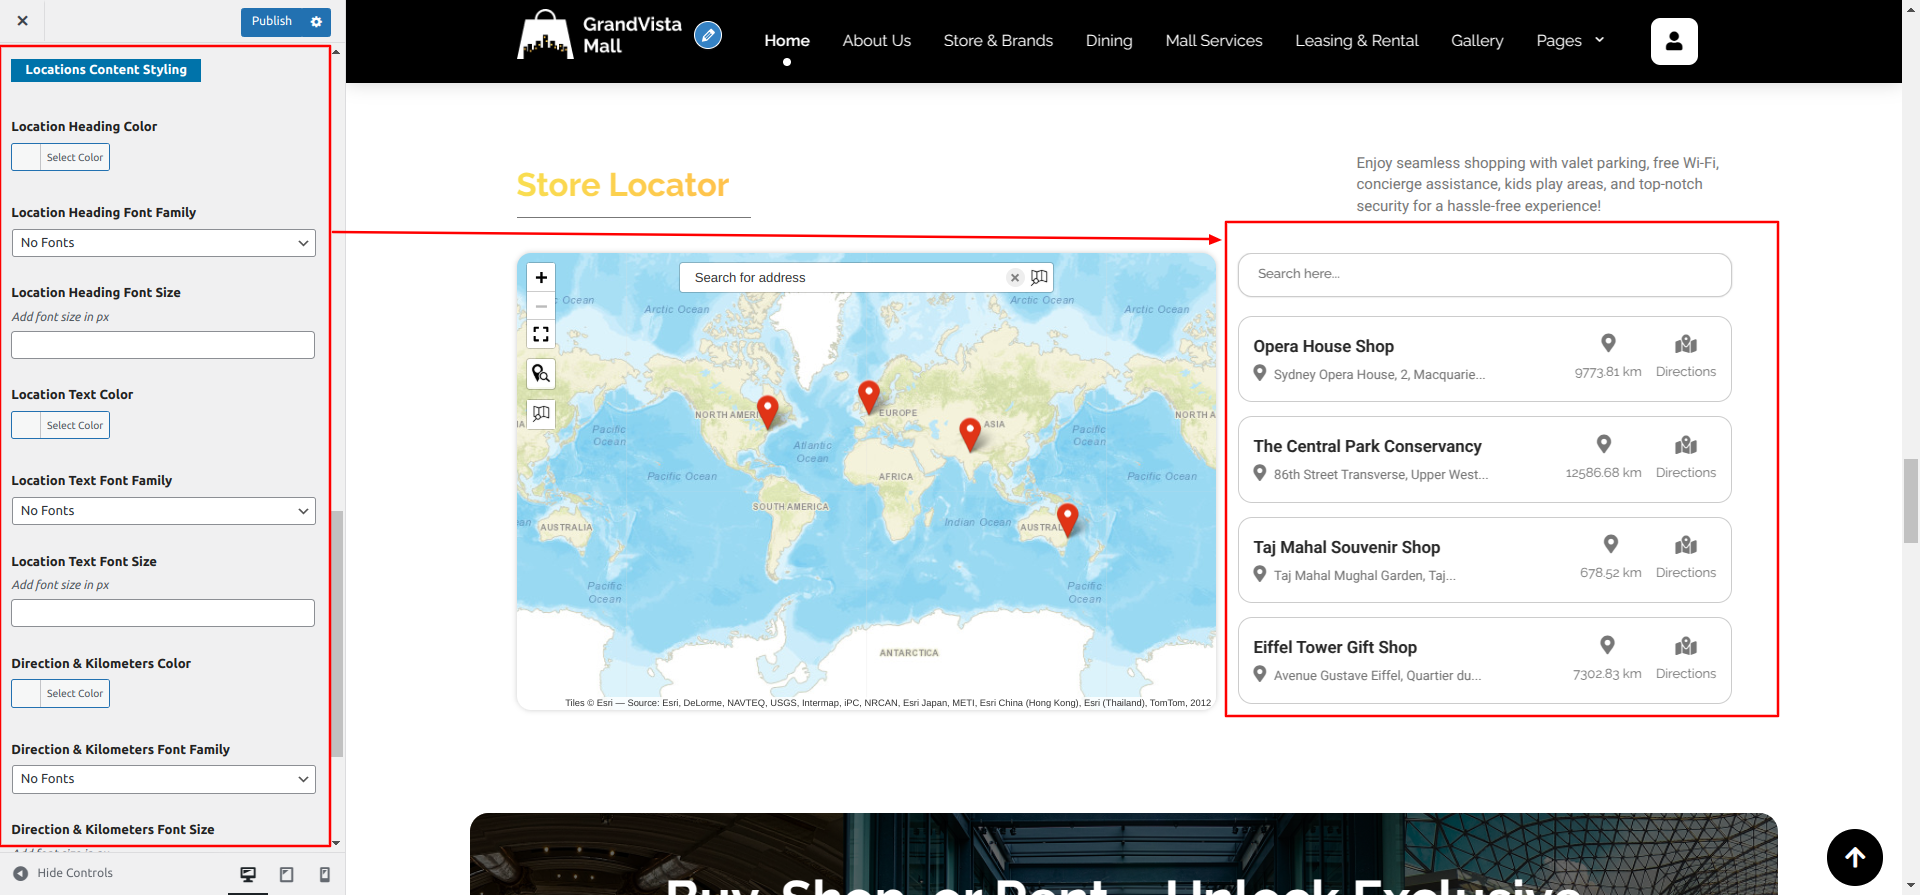Click Hide Controls at the bottom
Screen dimensions: 1920x895
(63, 873)
